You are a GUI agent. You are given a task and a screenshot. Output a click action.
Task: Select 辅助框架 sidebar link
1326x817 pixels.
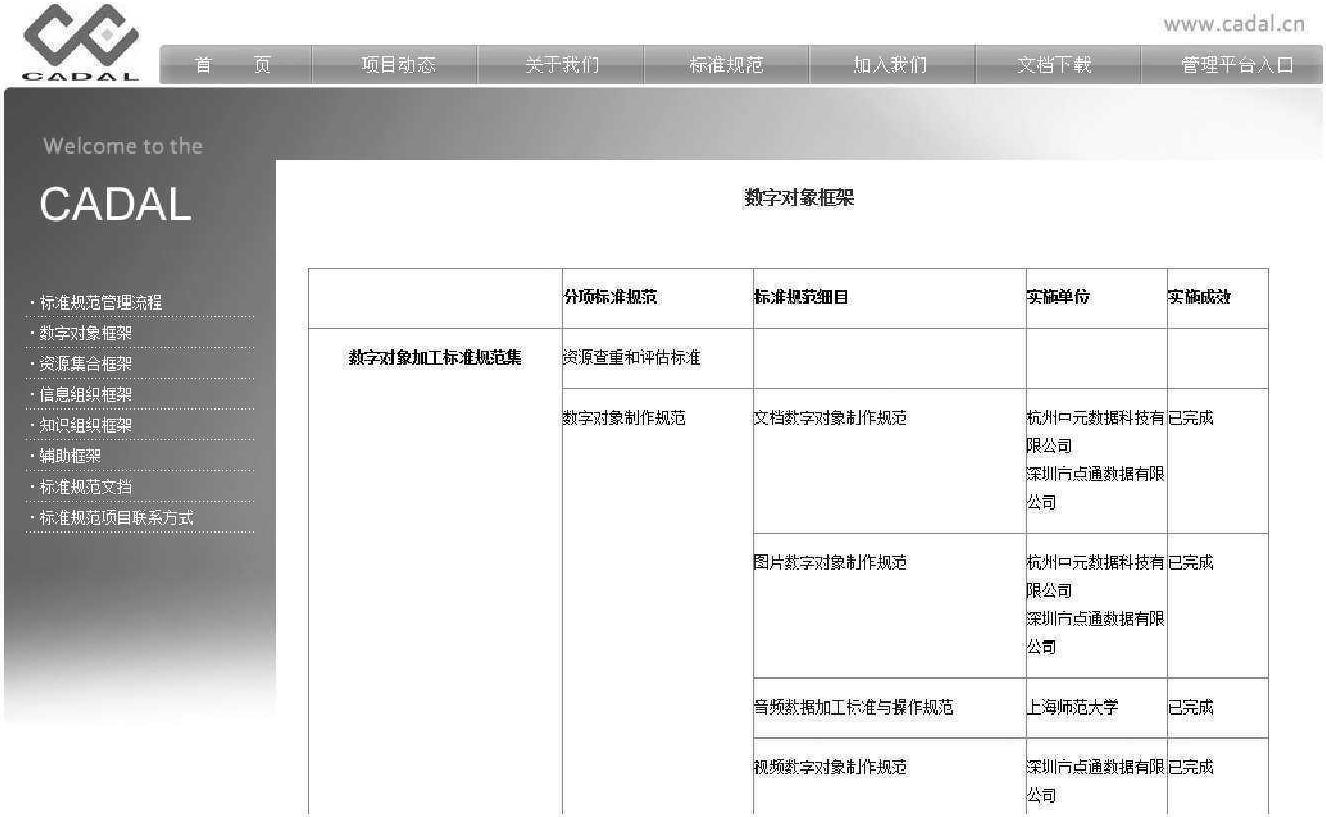click(69, 456)
